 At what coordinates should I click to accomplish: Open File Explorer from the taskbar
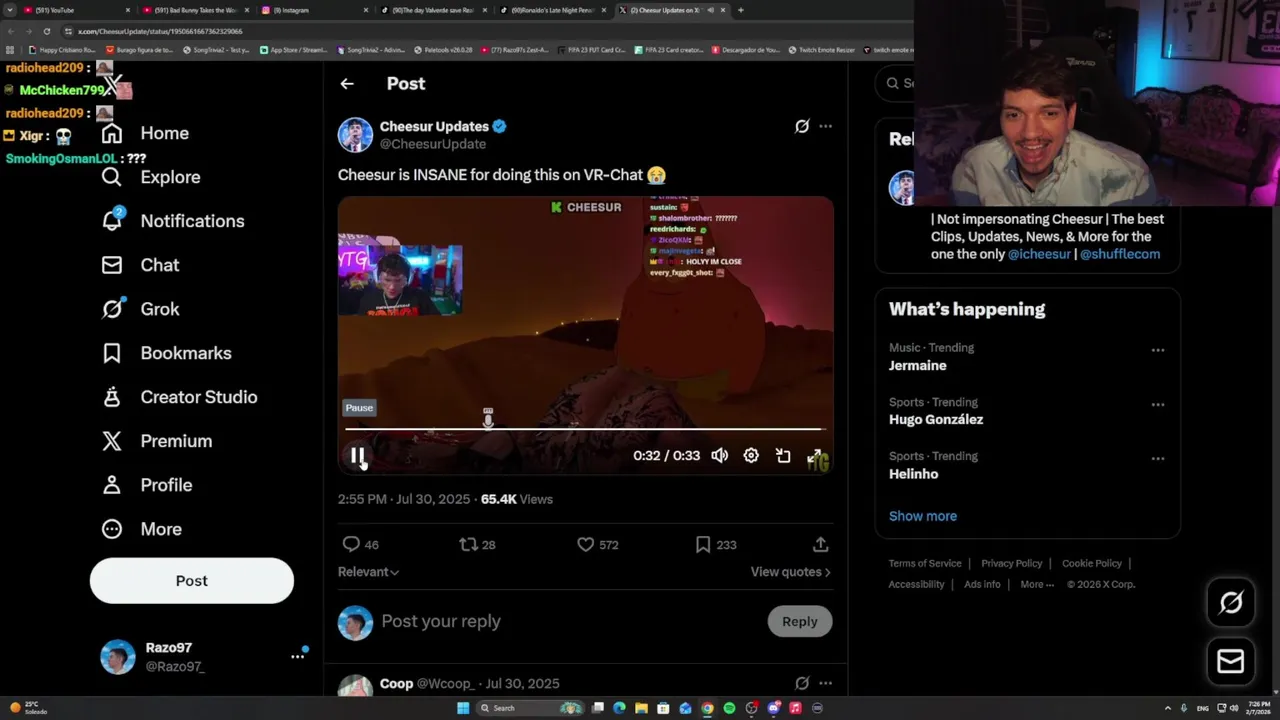pyautogui.click(x=641, y=708)
